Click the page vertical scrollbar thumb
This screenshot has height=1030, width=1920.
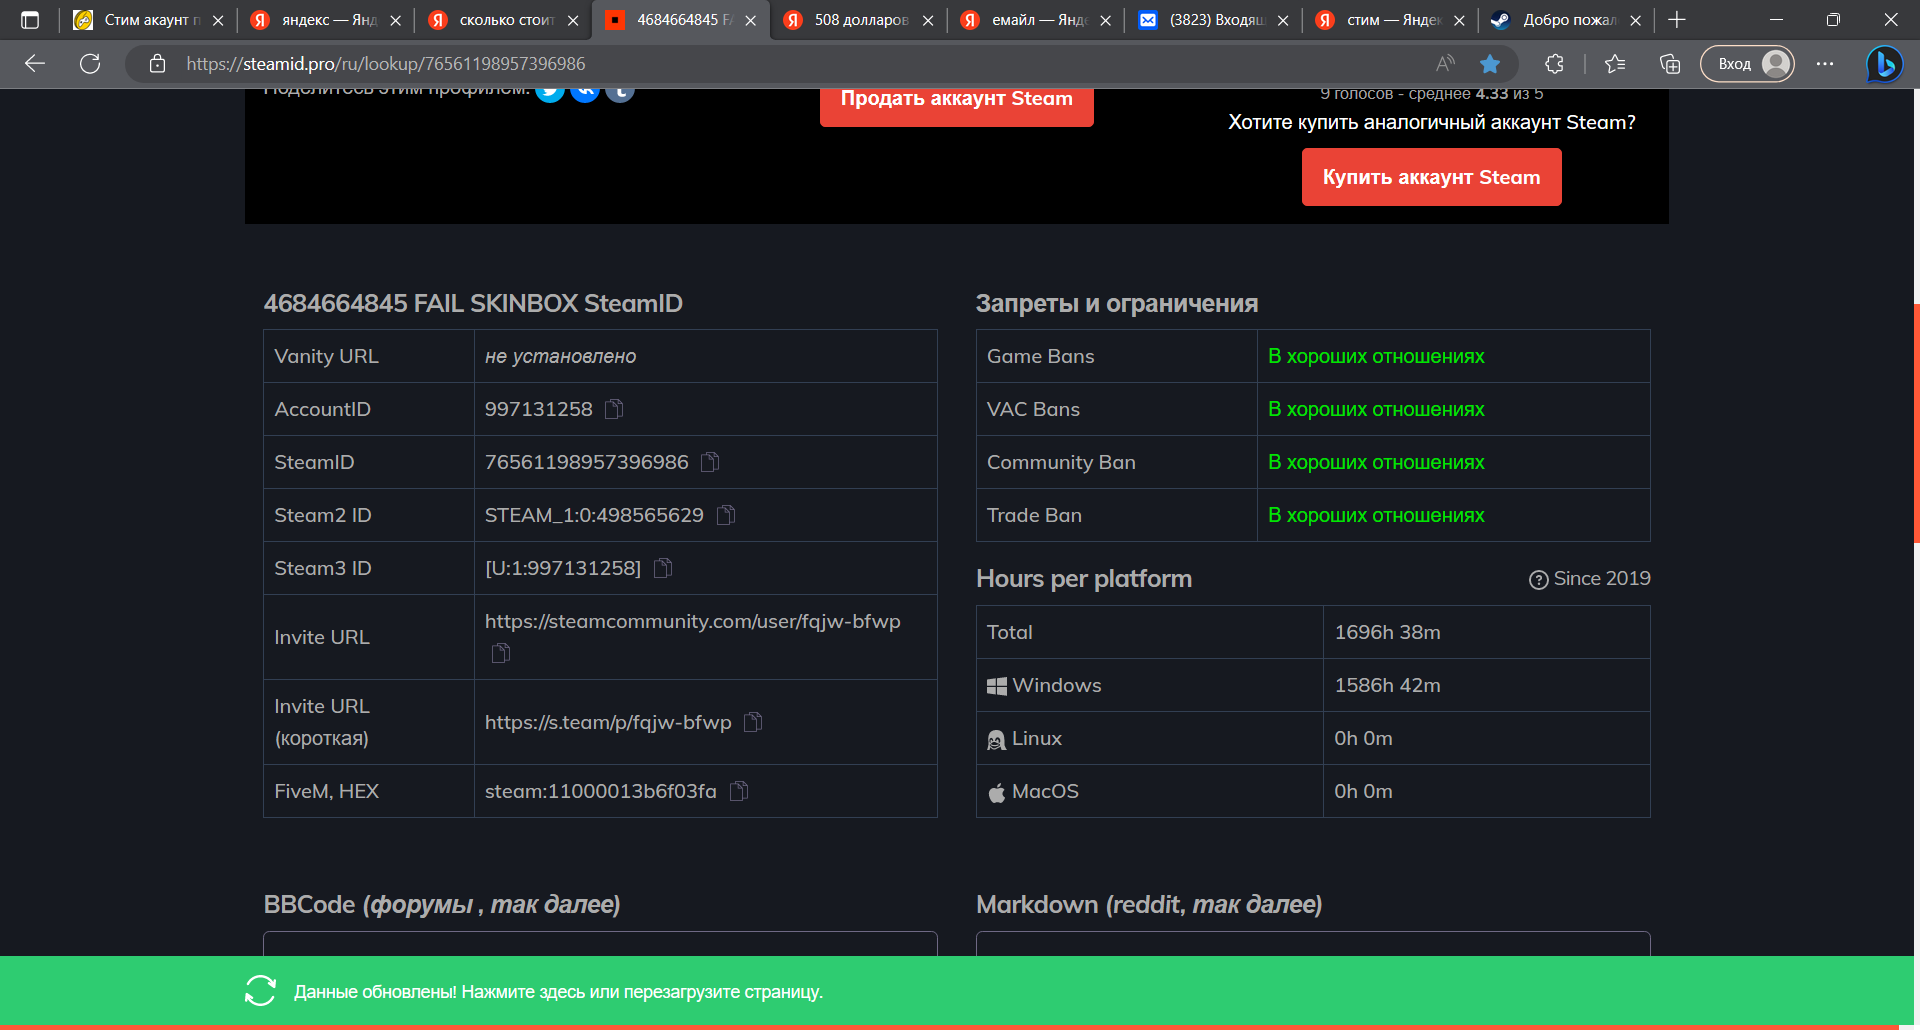coord(1916,422)
